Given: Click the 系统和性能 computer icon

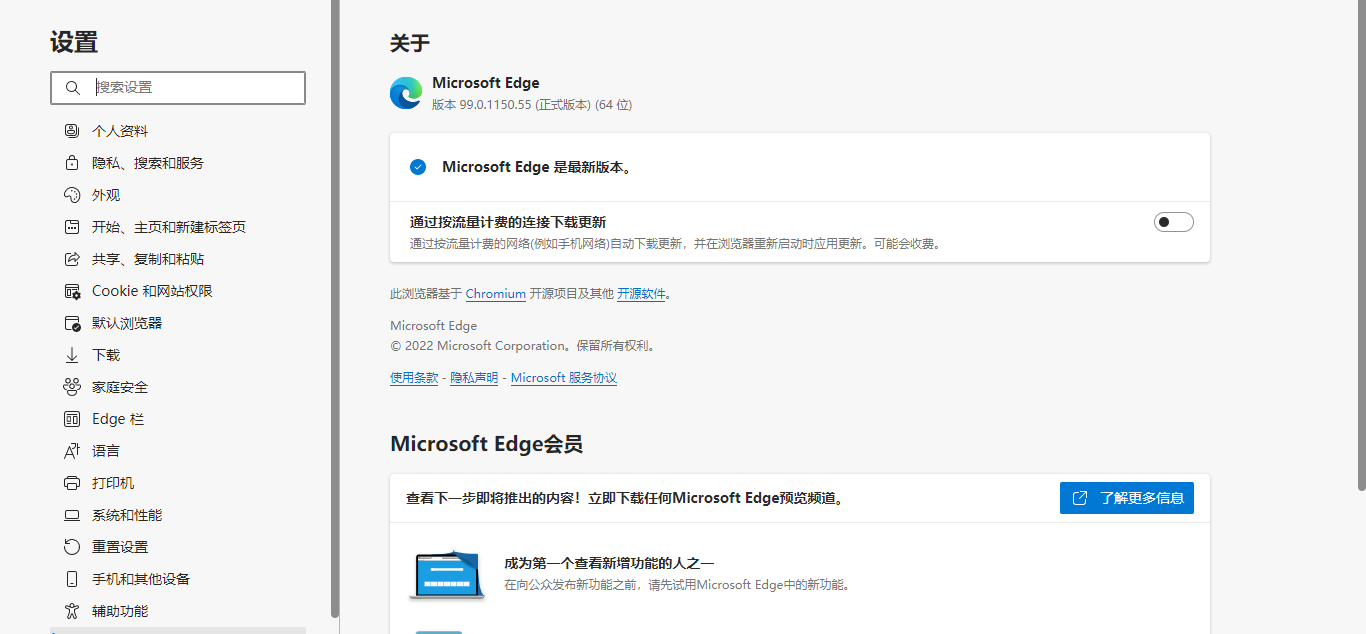Looking at the screenshot, I should tap(72, 515).
